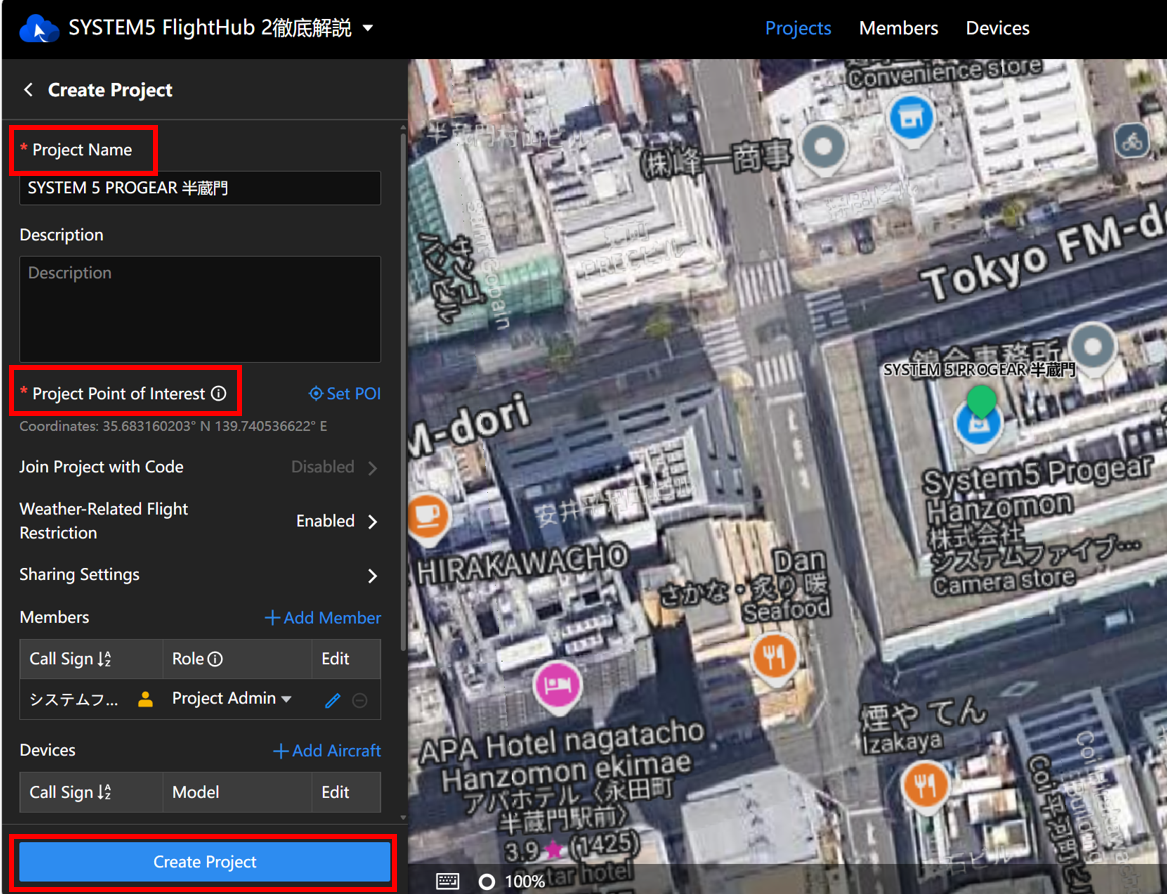Click the Enabled value for weather restriction
Image resolution: width=1167 pixels, height=894 pixels.
325,521
